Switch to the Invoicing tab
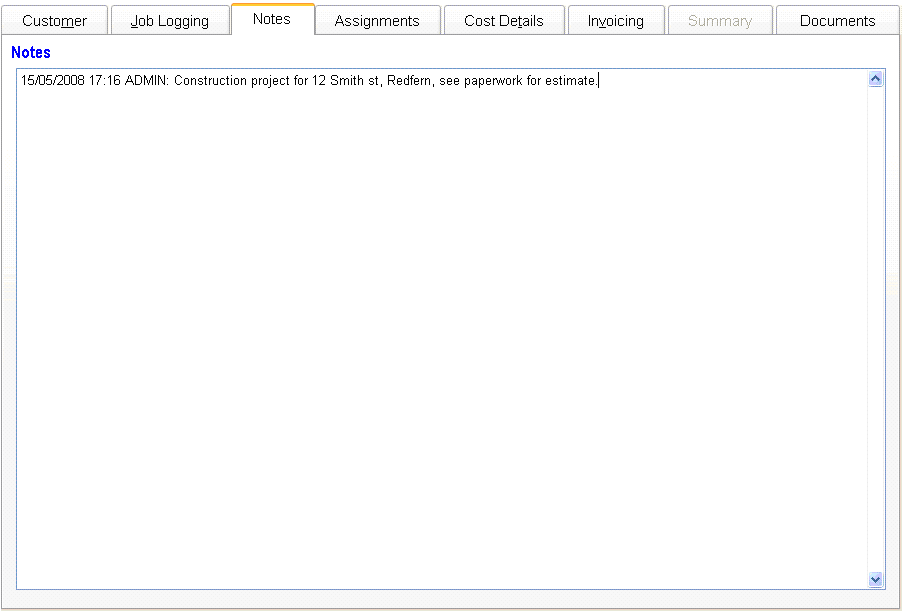The image size is (903, 611). 615,21
